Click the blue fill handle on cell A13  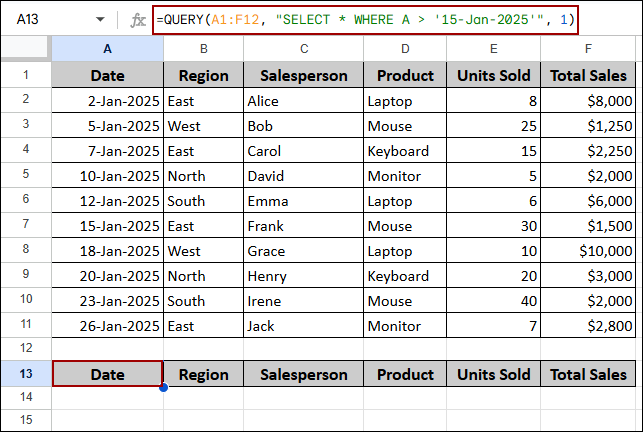point(163,387)
